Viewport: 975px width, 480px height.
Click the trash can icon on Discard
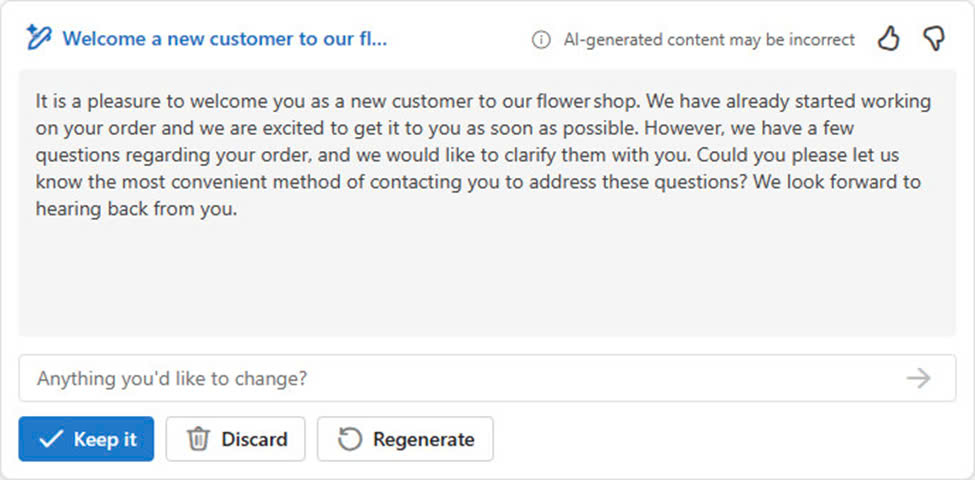198,439
